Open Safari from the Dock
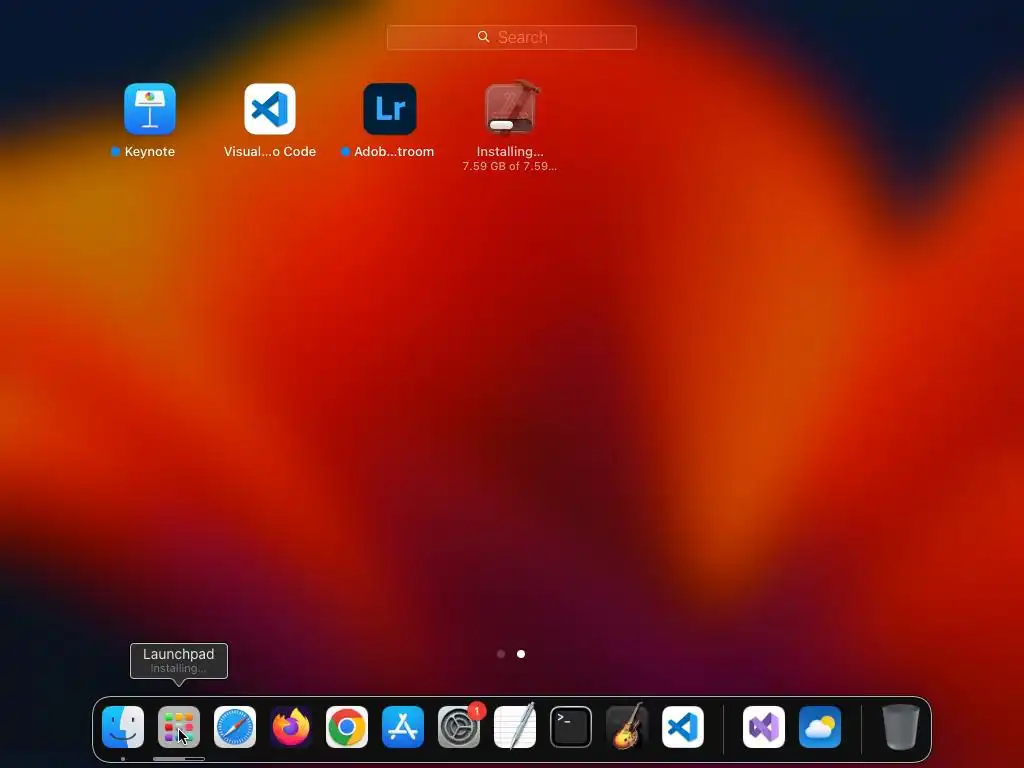This screenshot has width=1024, height=768. [x=235, y=727]
